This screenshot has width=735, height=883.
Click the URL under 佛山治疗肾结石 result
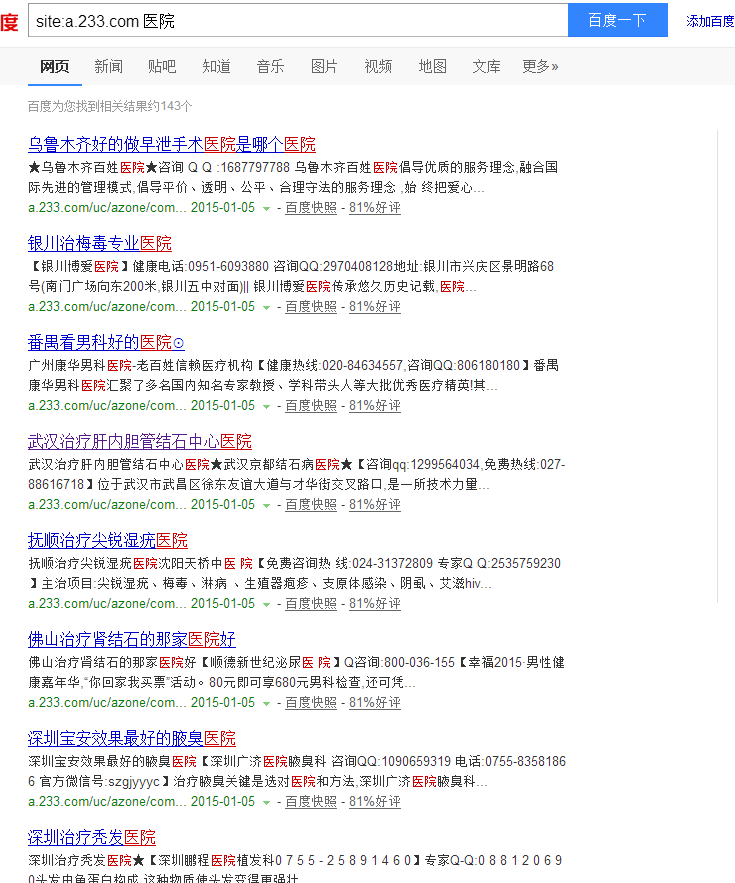[107, 703]
